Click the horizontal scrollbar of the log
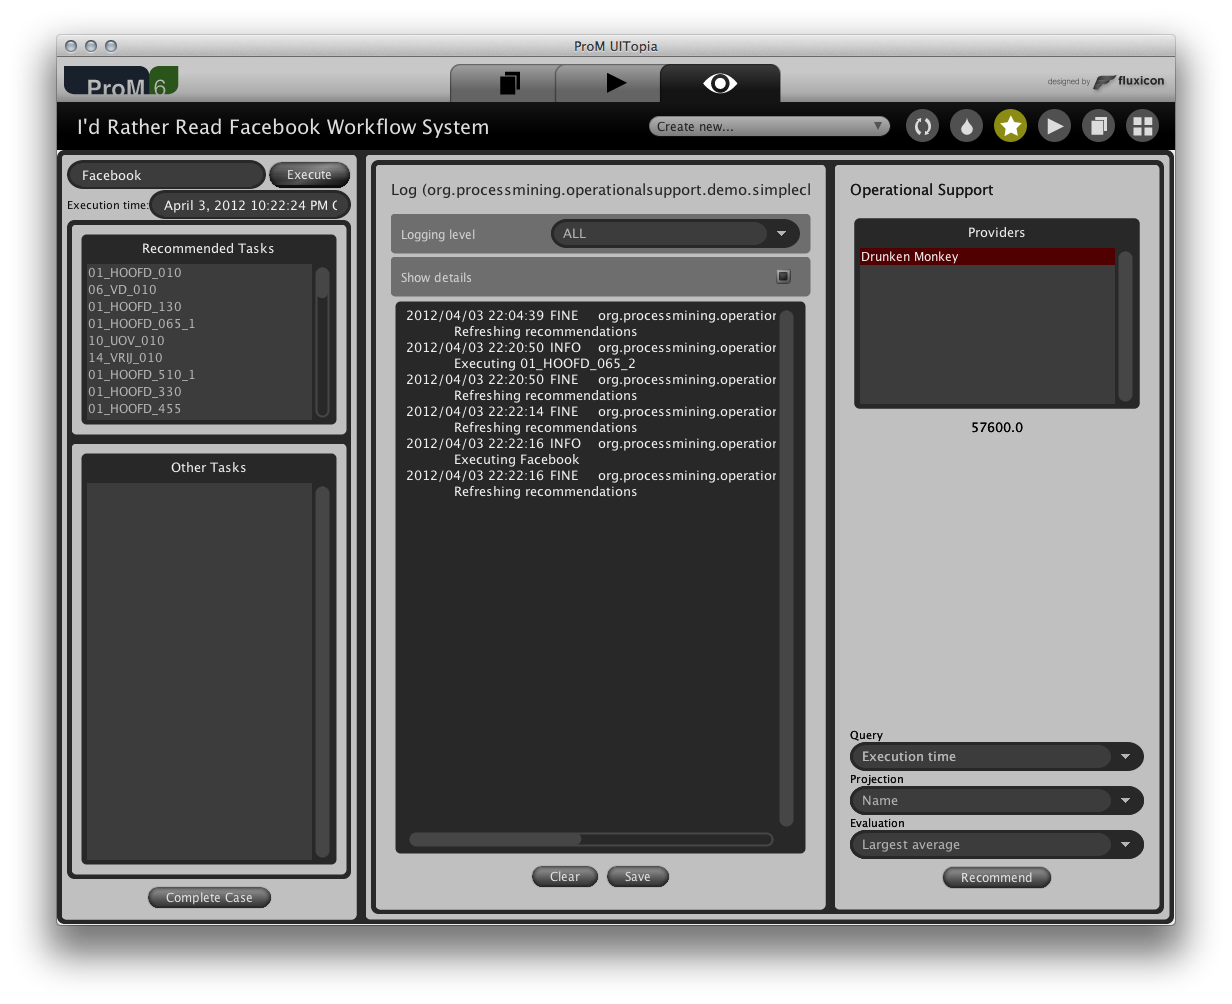The image size is (1232, 1004). [591, 840]
